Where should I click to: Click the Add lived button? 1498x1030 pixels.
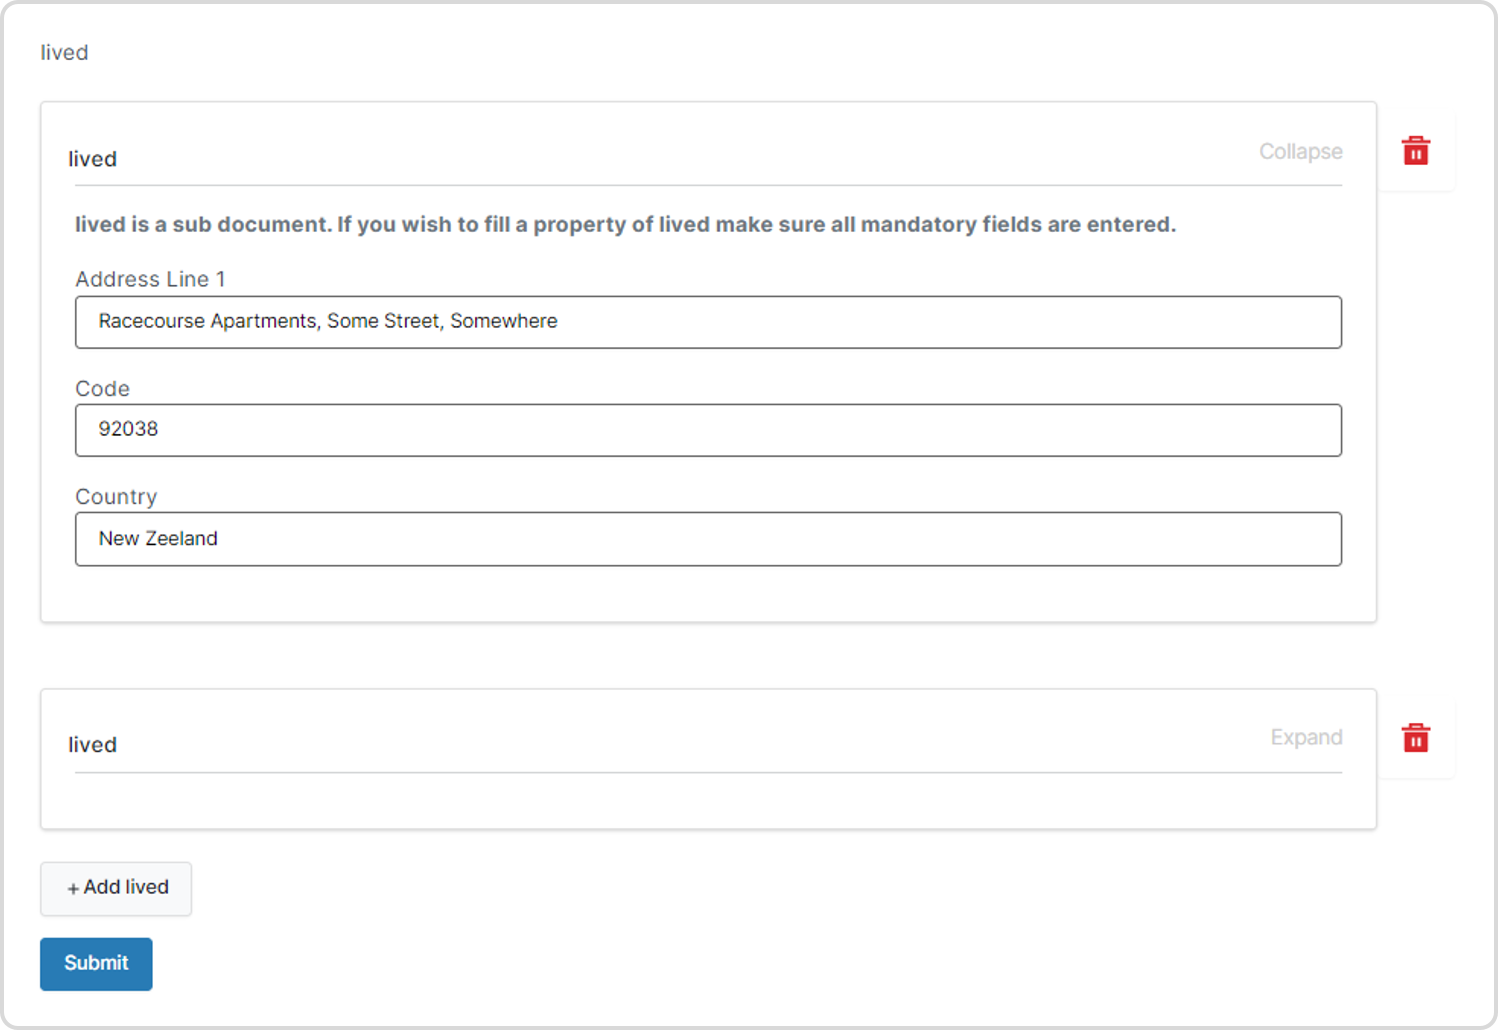coord(116,888)
